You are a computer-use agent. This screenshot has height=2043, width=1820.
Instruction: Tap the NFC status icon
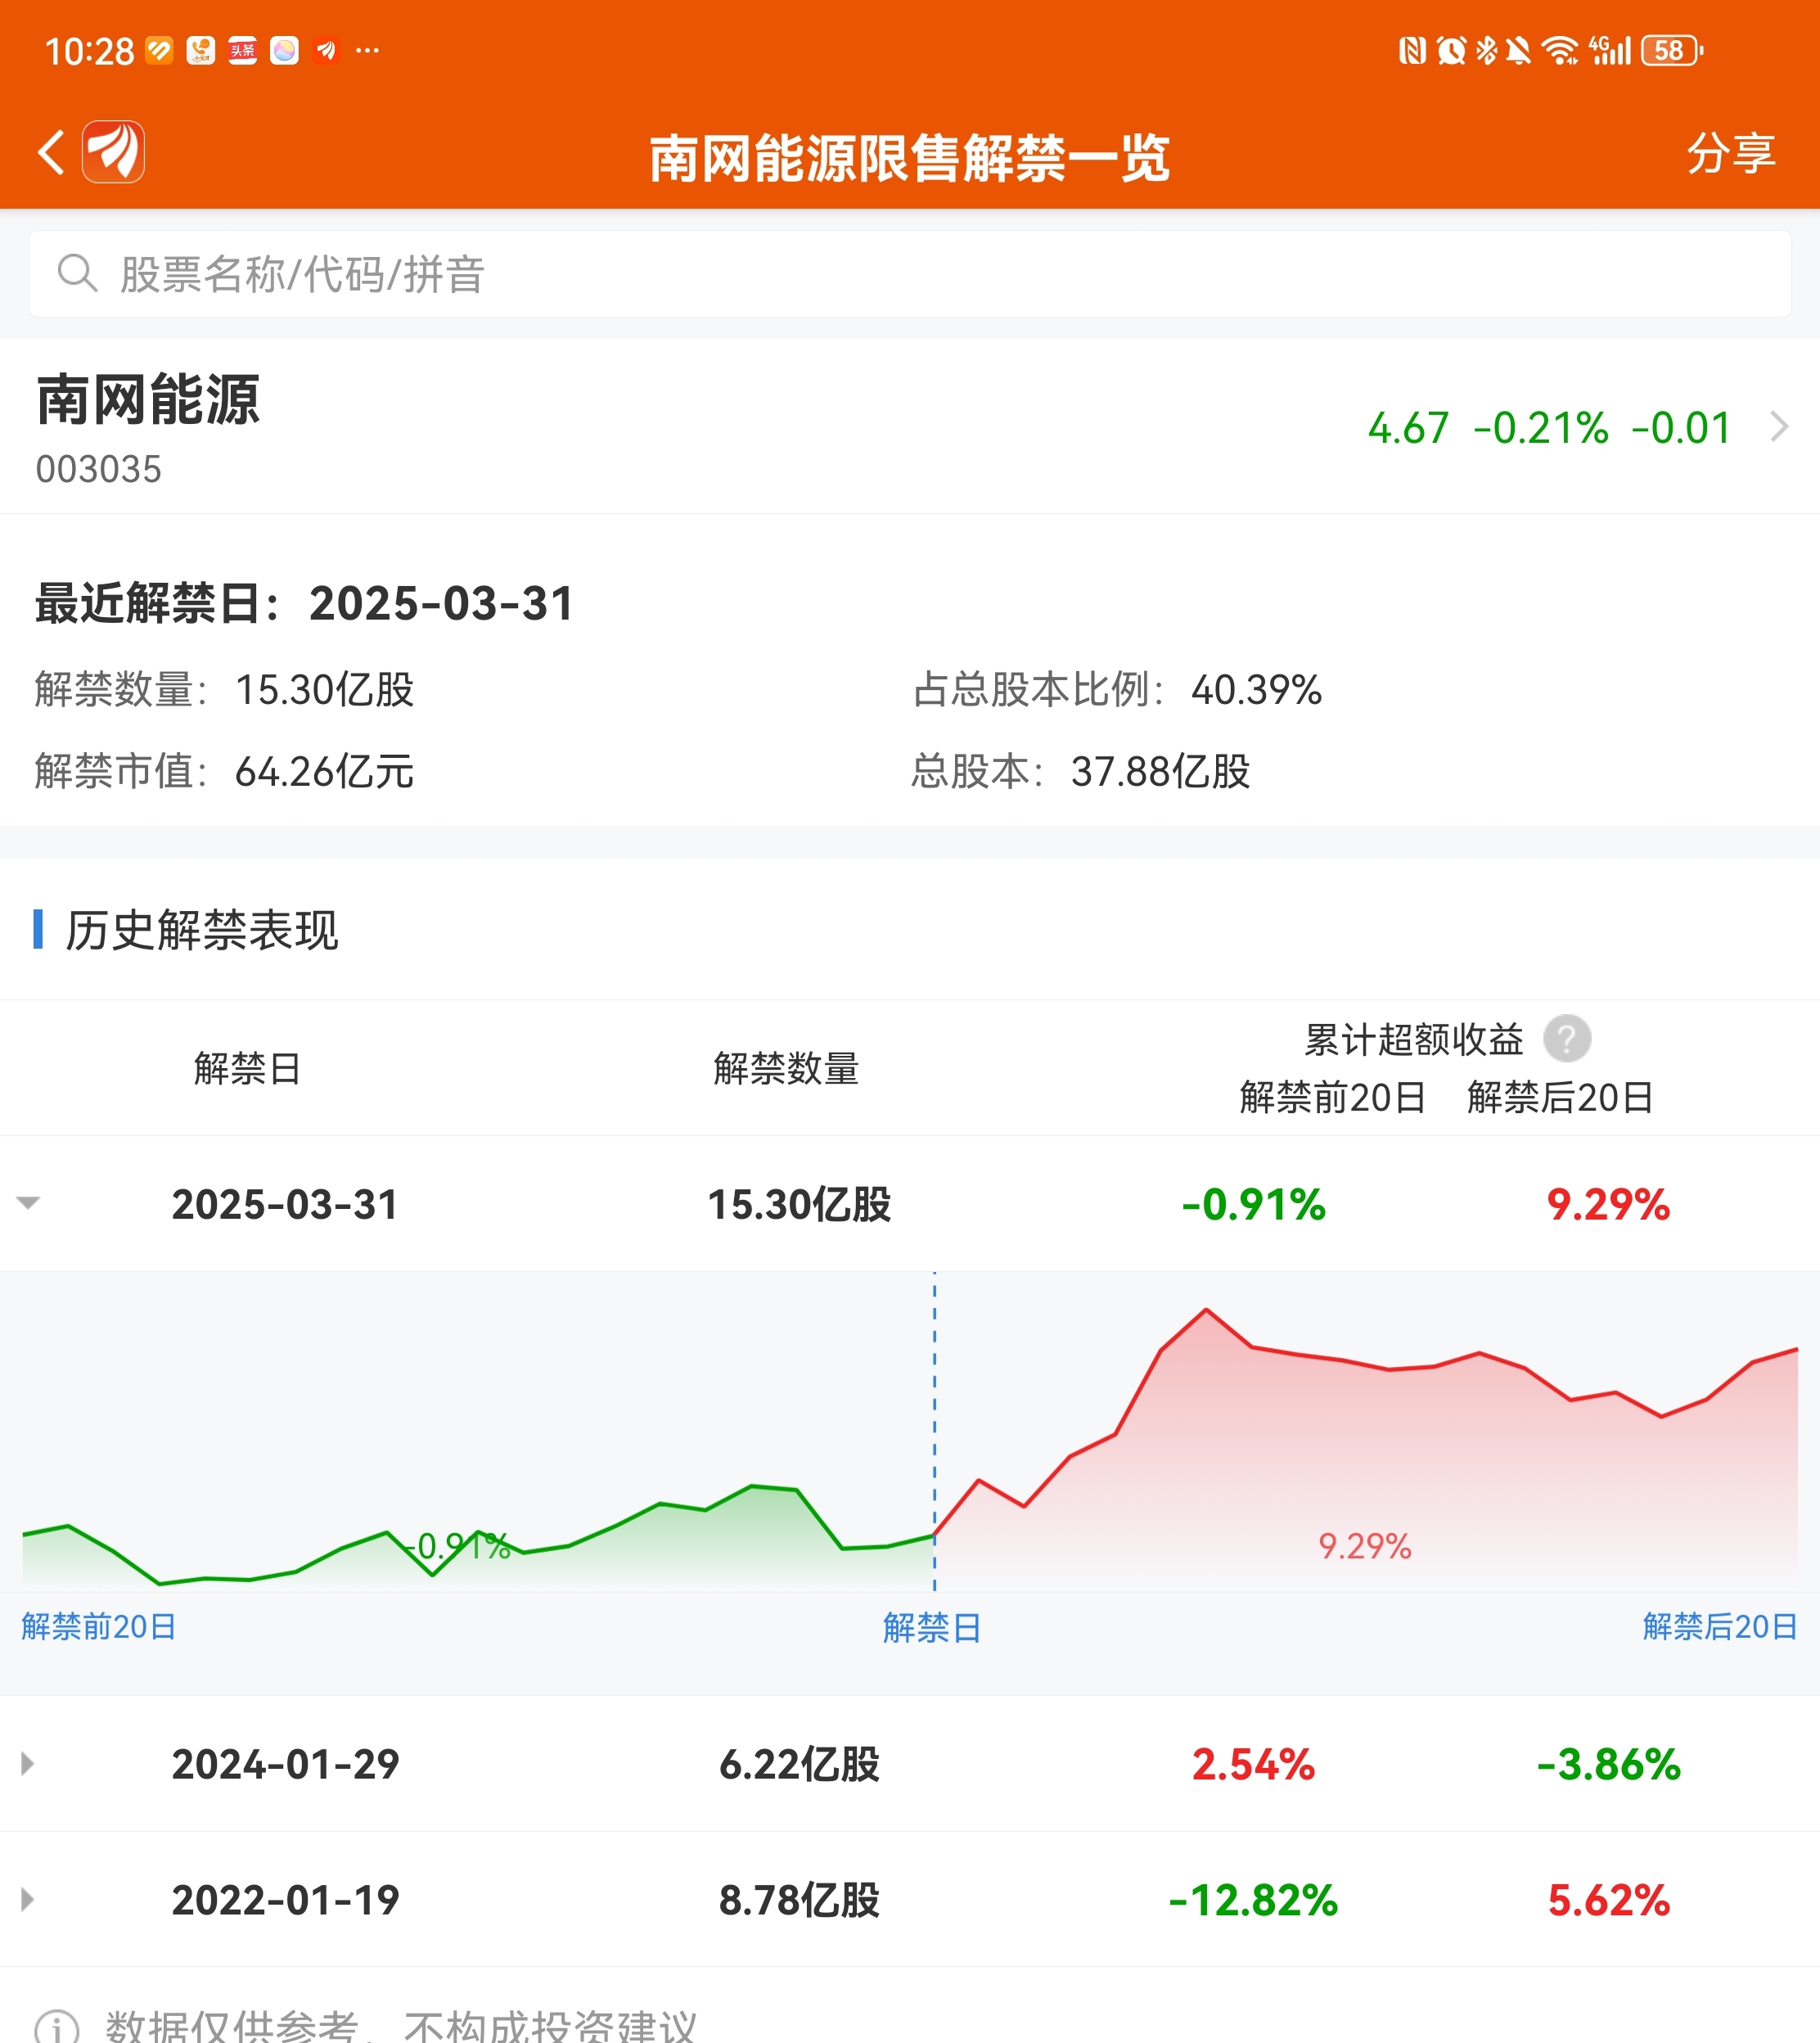point(1412,50)
